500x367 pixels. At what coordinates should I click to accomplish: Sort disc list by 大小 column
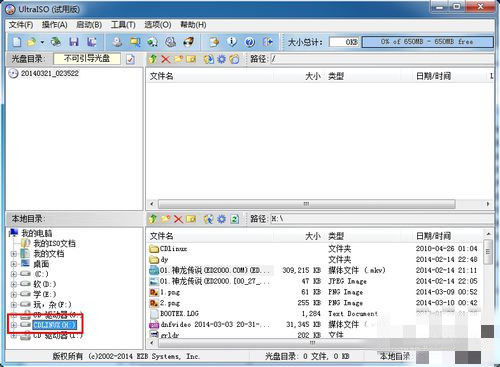313,76
